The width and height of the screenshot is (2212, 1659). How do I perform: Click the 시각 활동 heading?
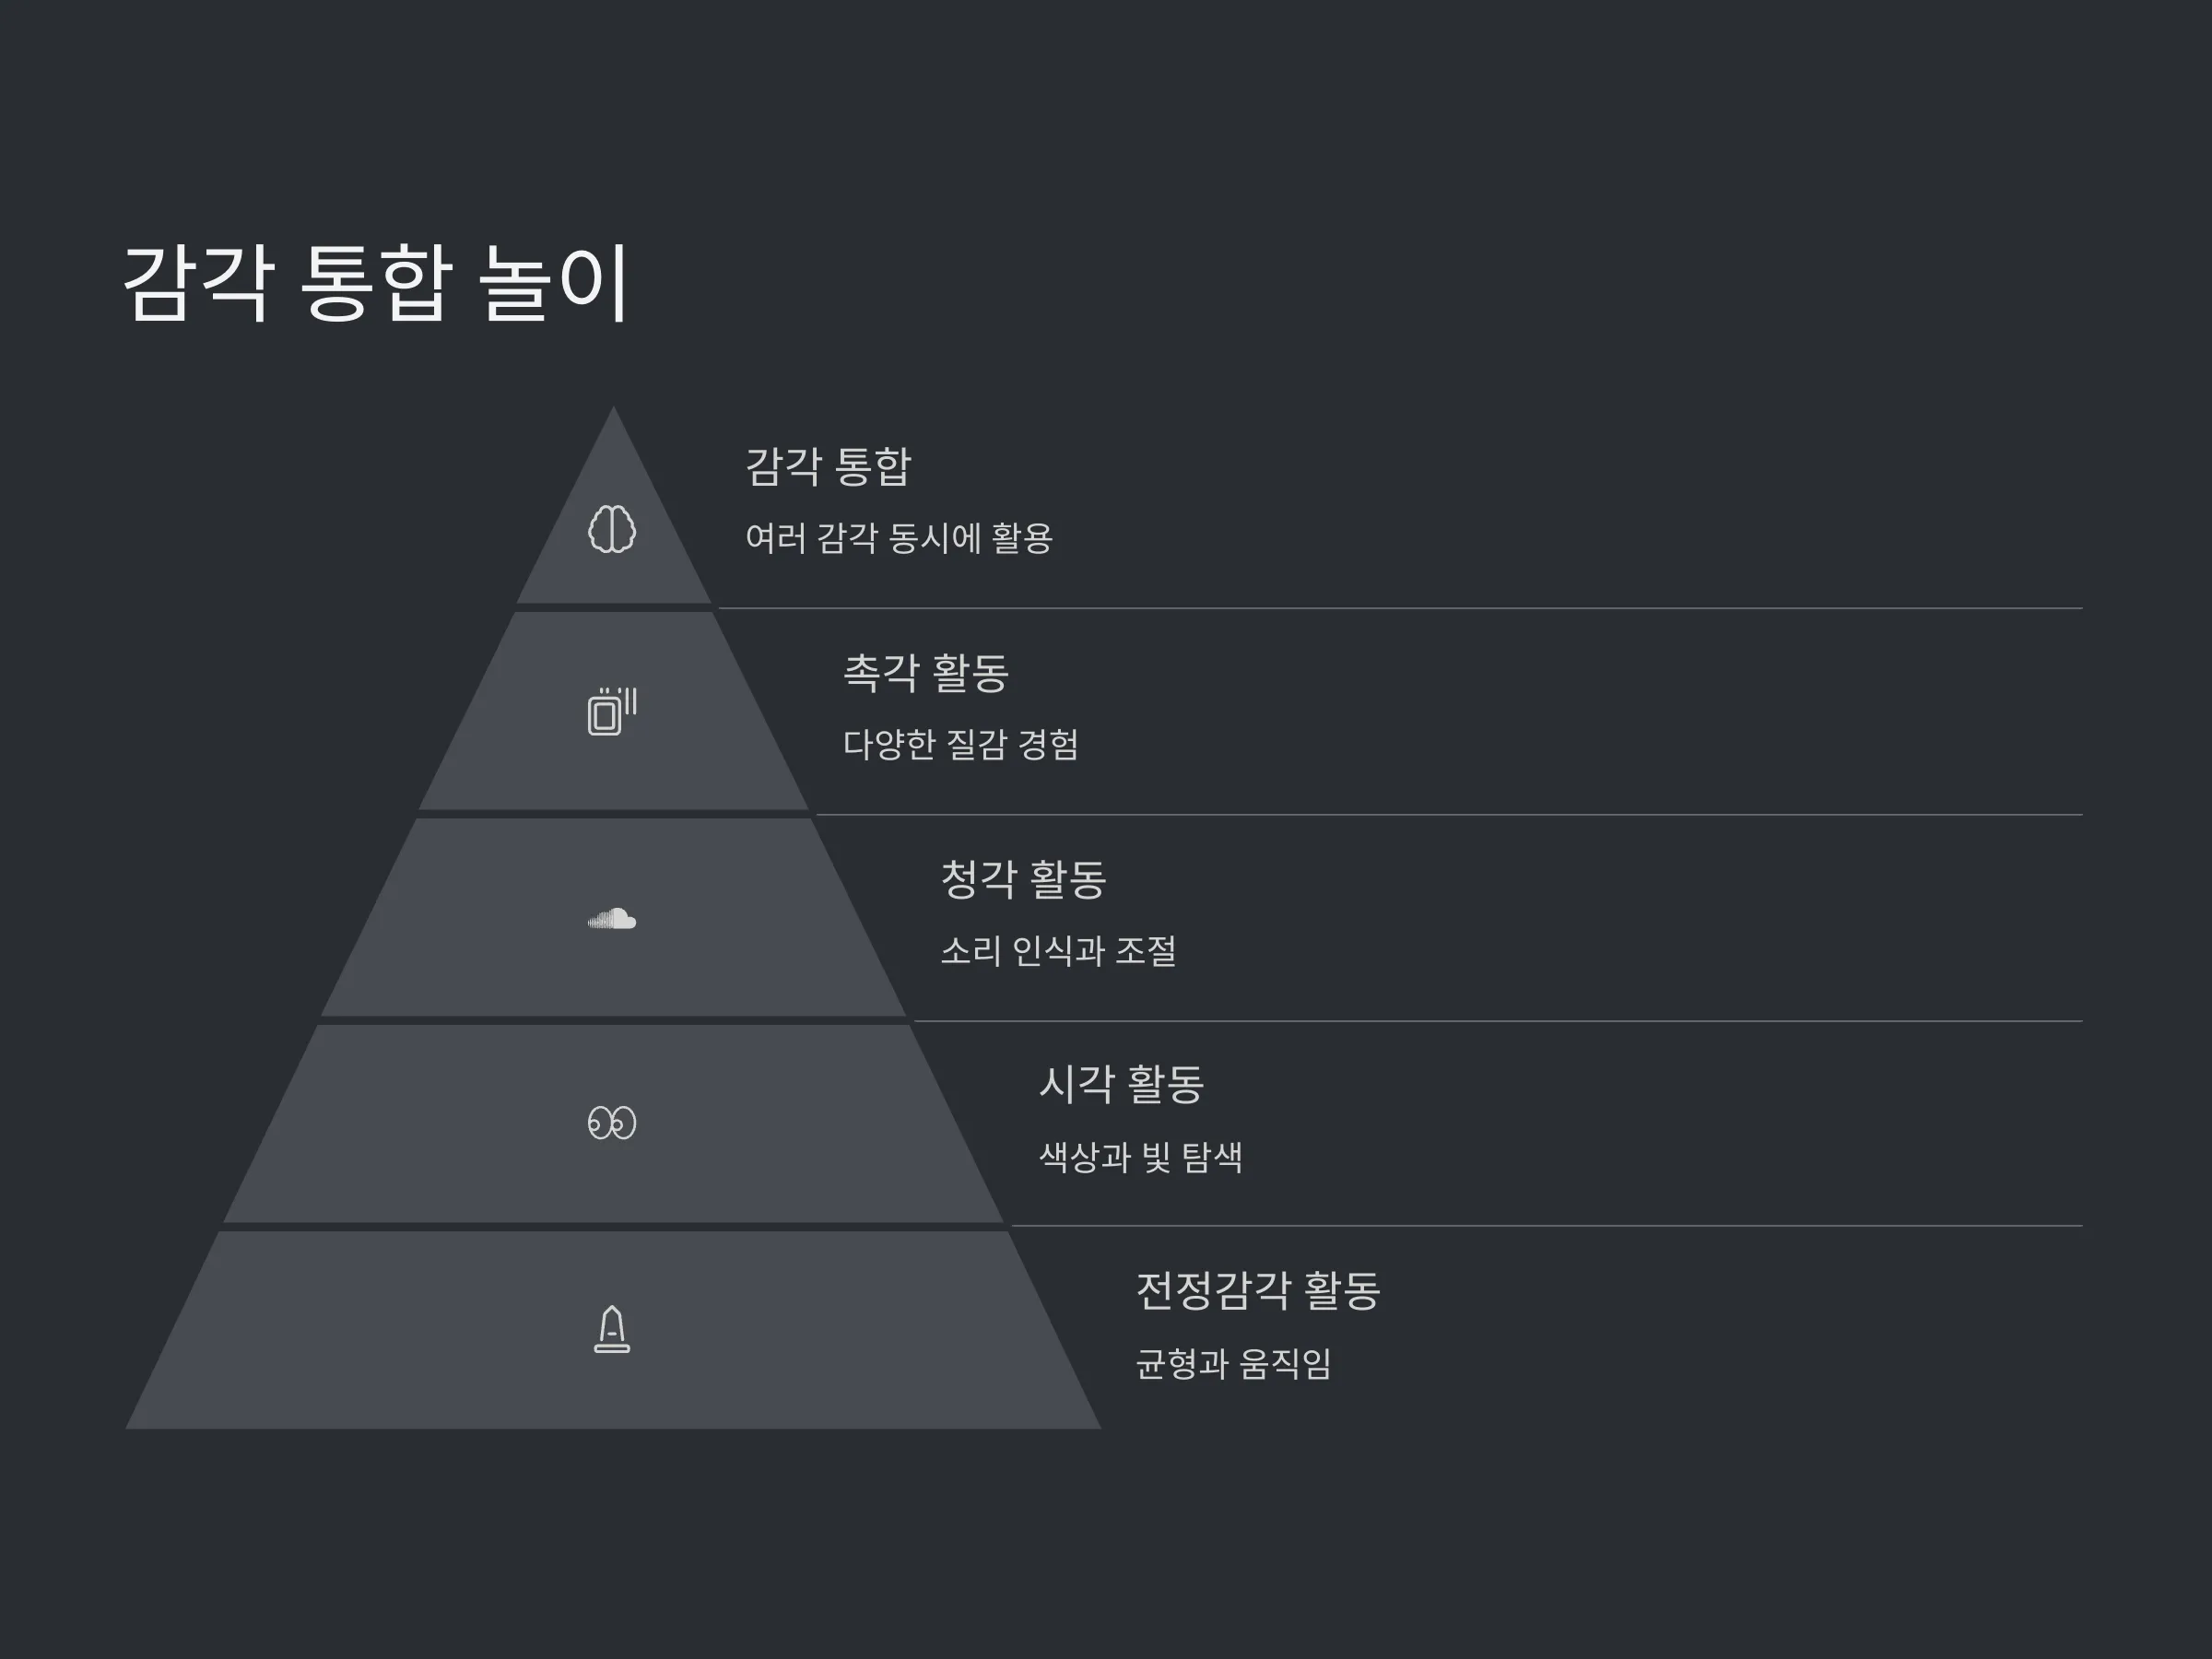coord(1121,1084)
